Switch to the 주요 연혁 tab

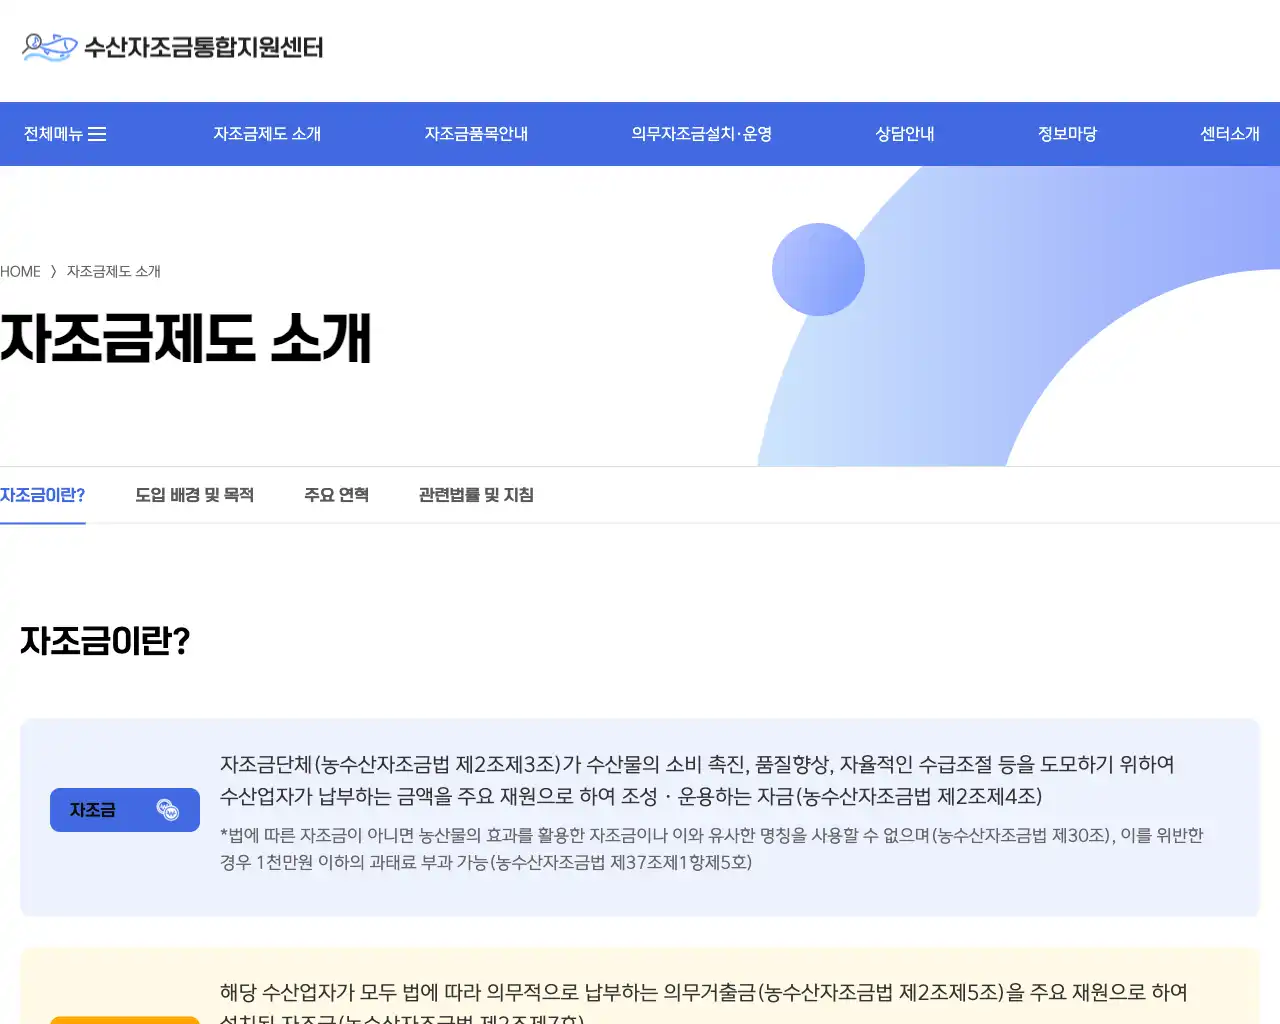337,495
